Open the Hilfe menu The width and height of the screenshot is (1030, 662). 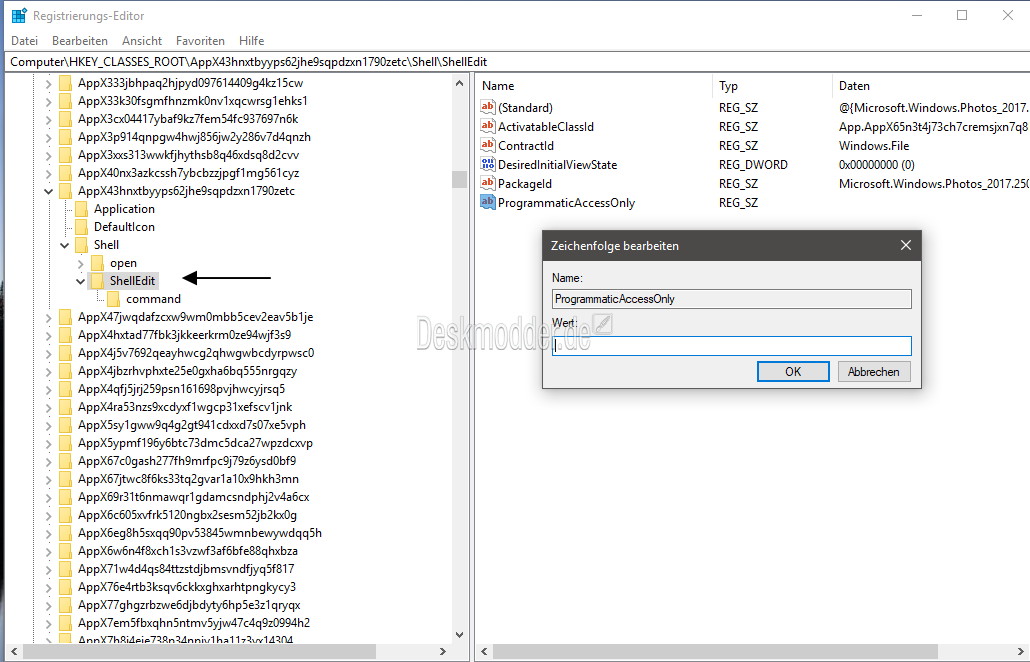tap(252, 41)
